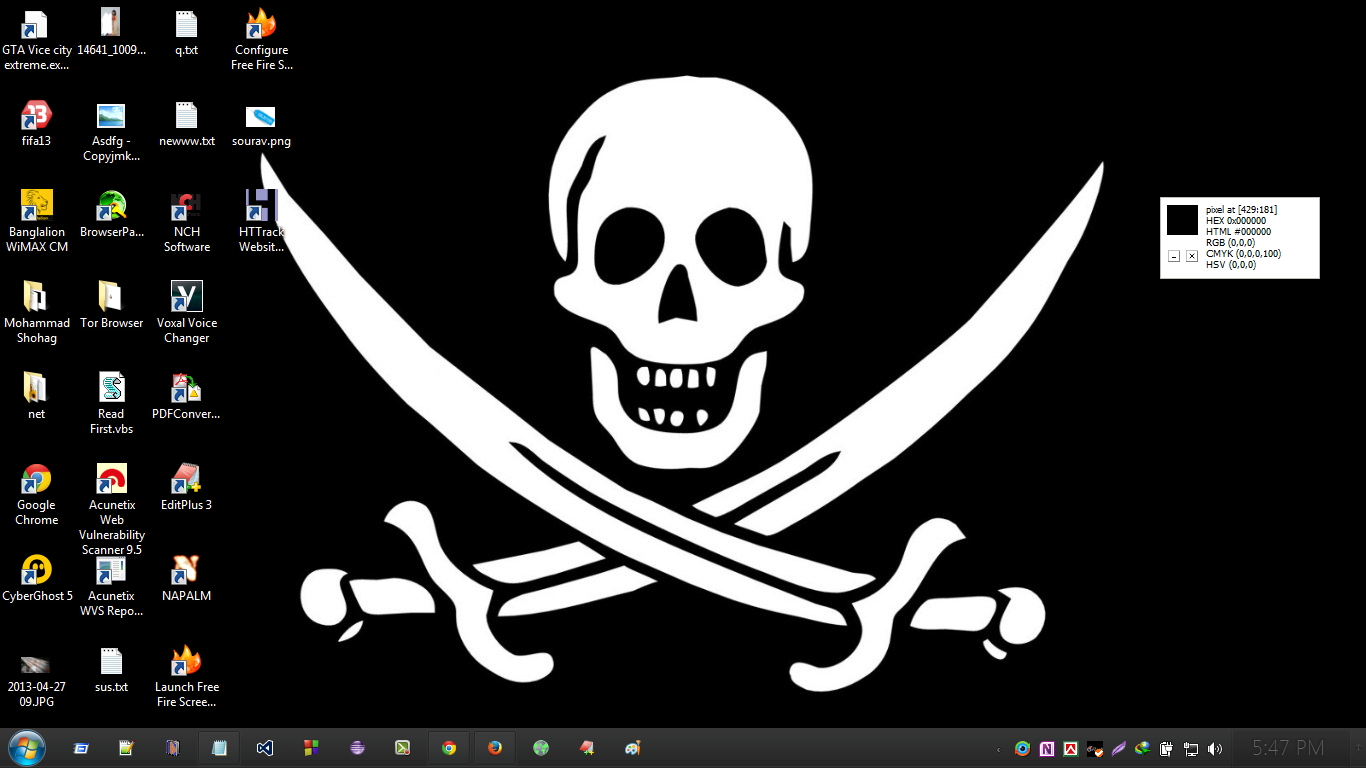Switch to Firefox in the taskbar

pos(495,748)
